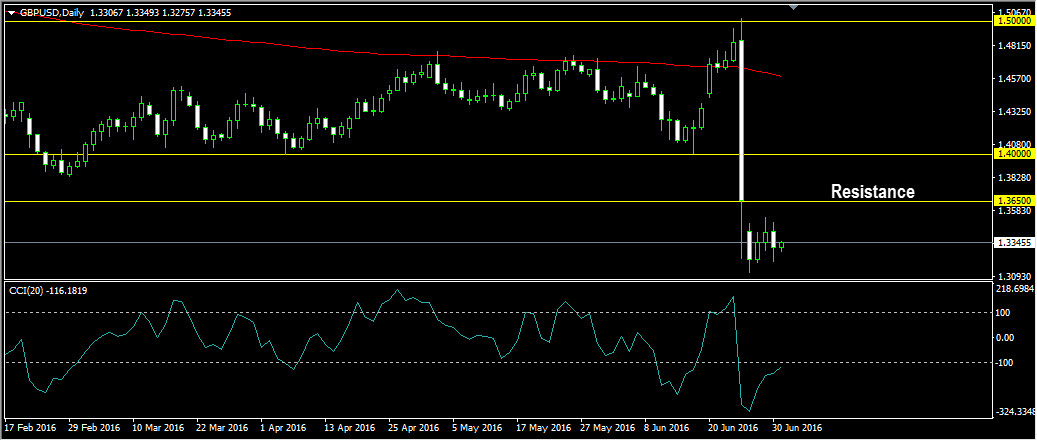Click the 17 Feb 2016 date label

29,428
